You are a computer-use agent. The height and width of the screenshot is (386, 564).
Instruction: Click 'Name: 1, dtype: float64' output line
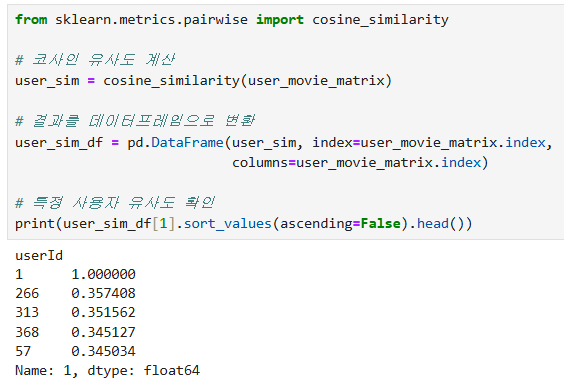107,371
